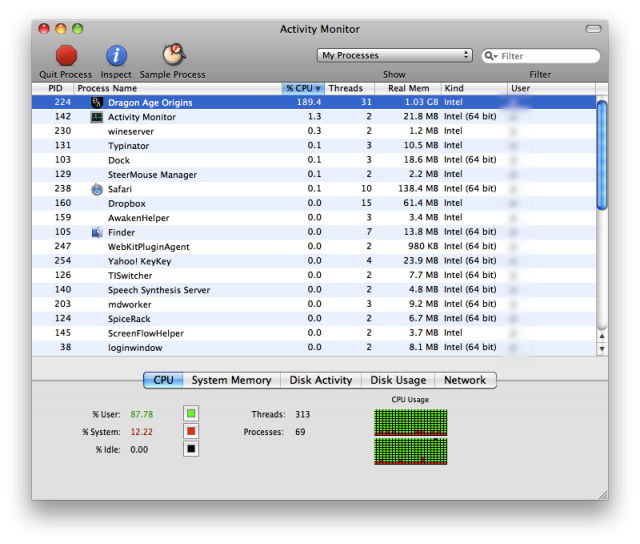Select the Dropbox process row
Image resolution: width=640 pixels, height=544 pixels.
coord(314,203)
